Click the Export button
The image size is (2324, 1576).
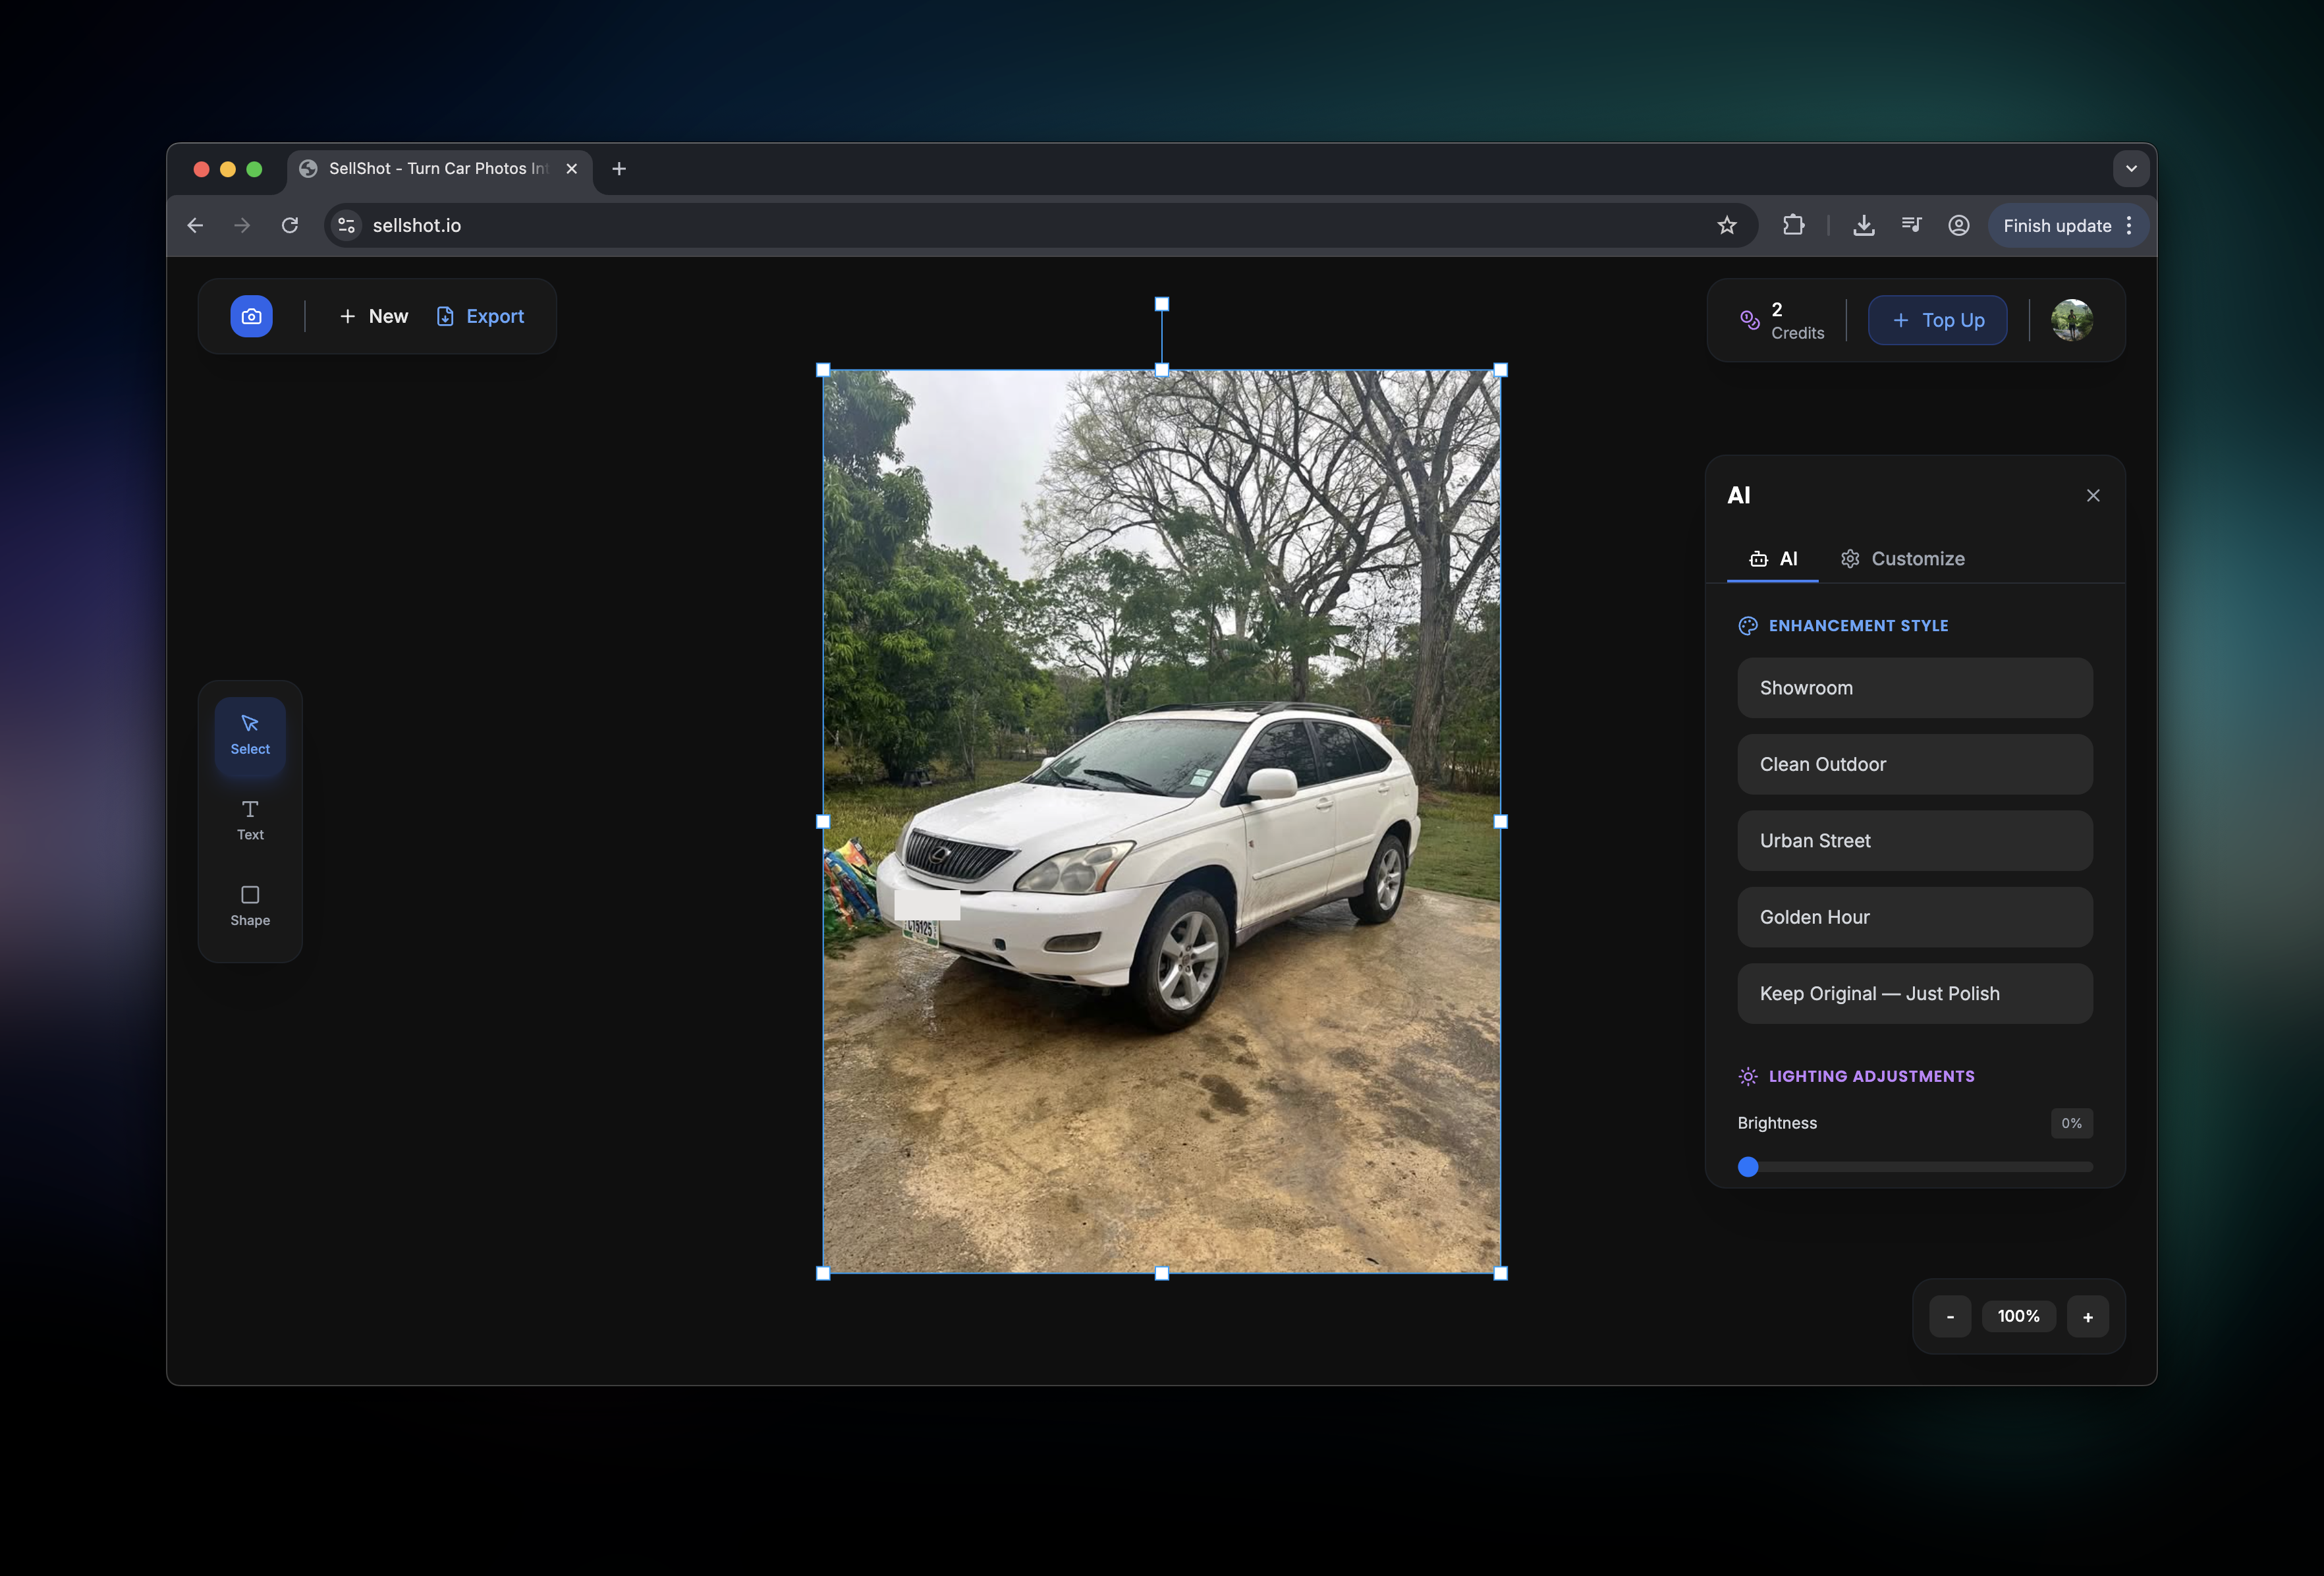(480, 316)
